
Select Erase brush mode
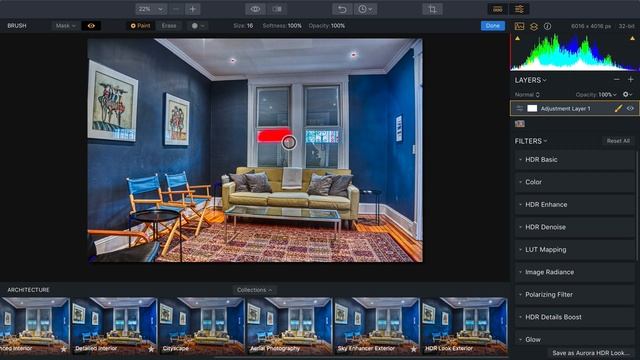click(x=169, y=26)
